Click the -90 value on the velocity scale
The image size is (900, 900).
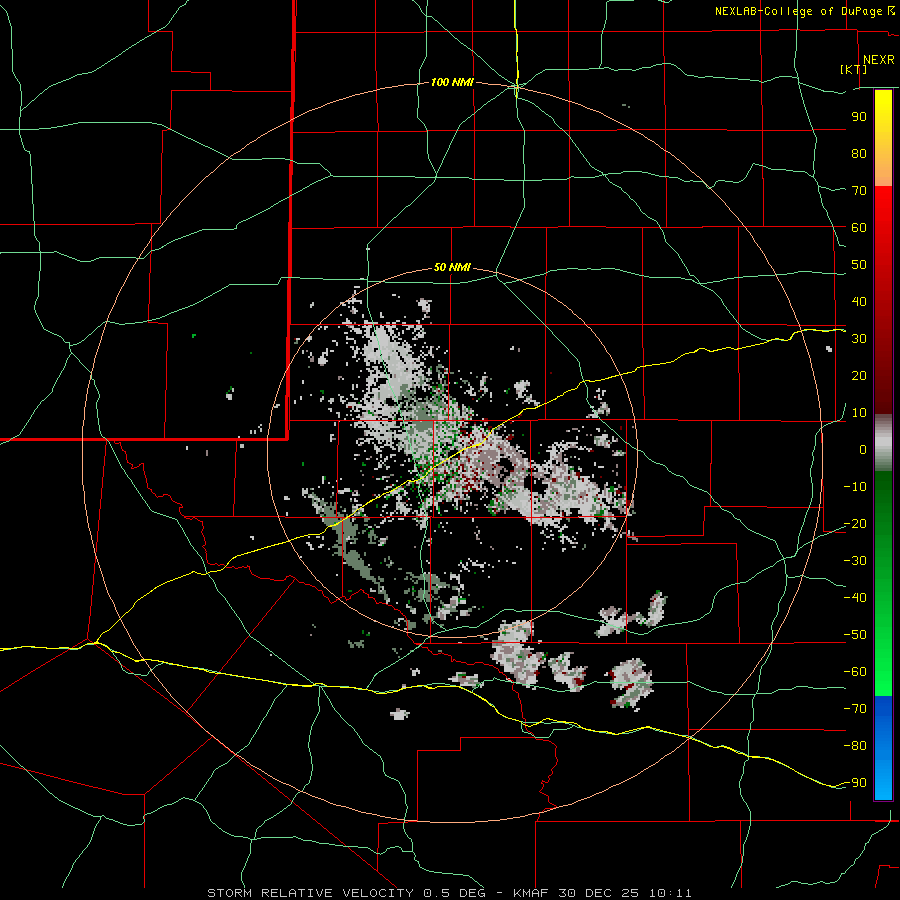(x=855, y=783)
